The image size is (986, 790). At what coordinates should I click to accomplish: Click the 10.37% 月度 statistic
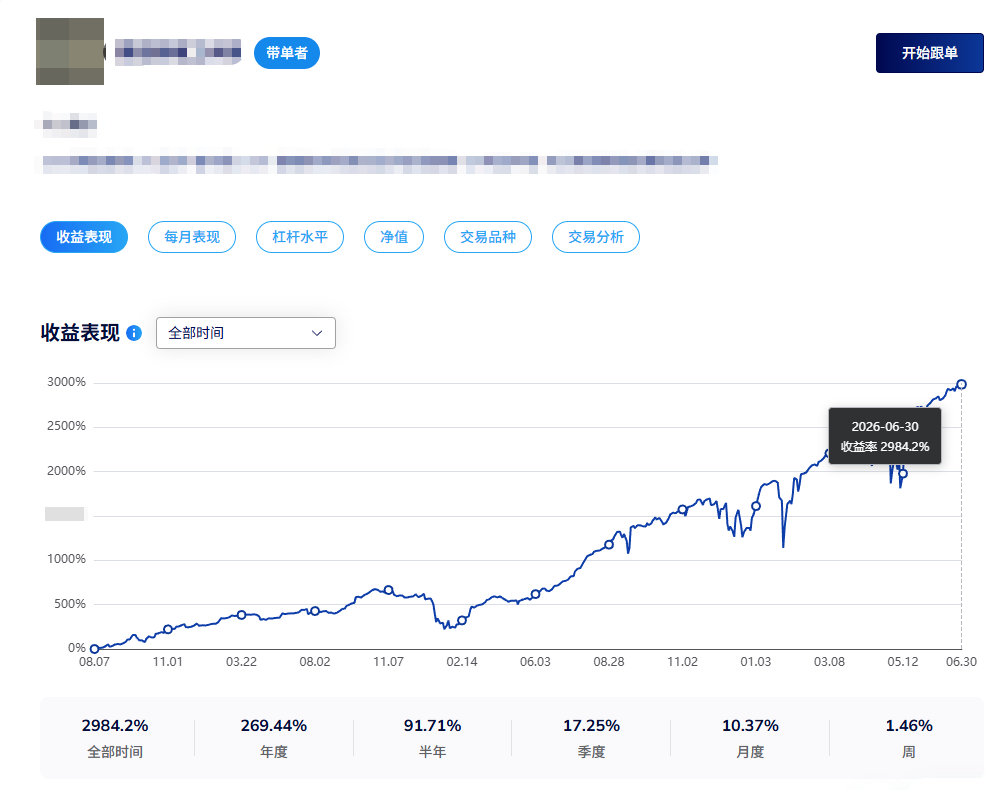(x=750, y=738)
